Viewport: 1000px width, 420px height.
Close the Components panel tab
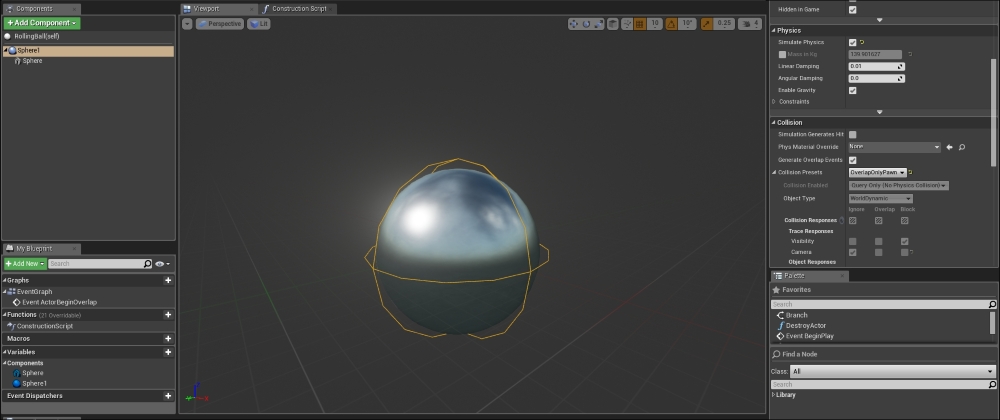tap(75, 10)
